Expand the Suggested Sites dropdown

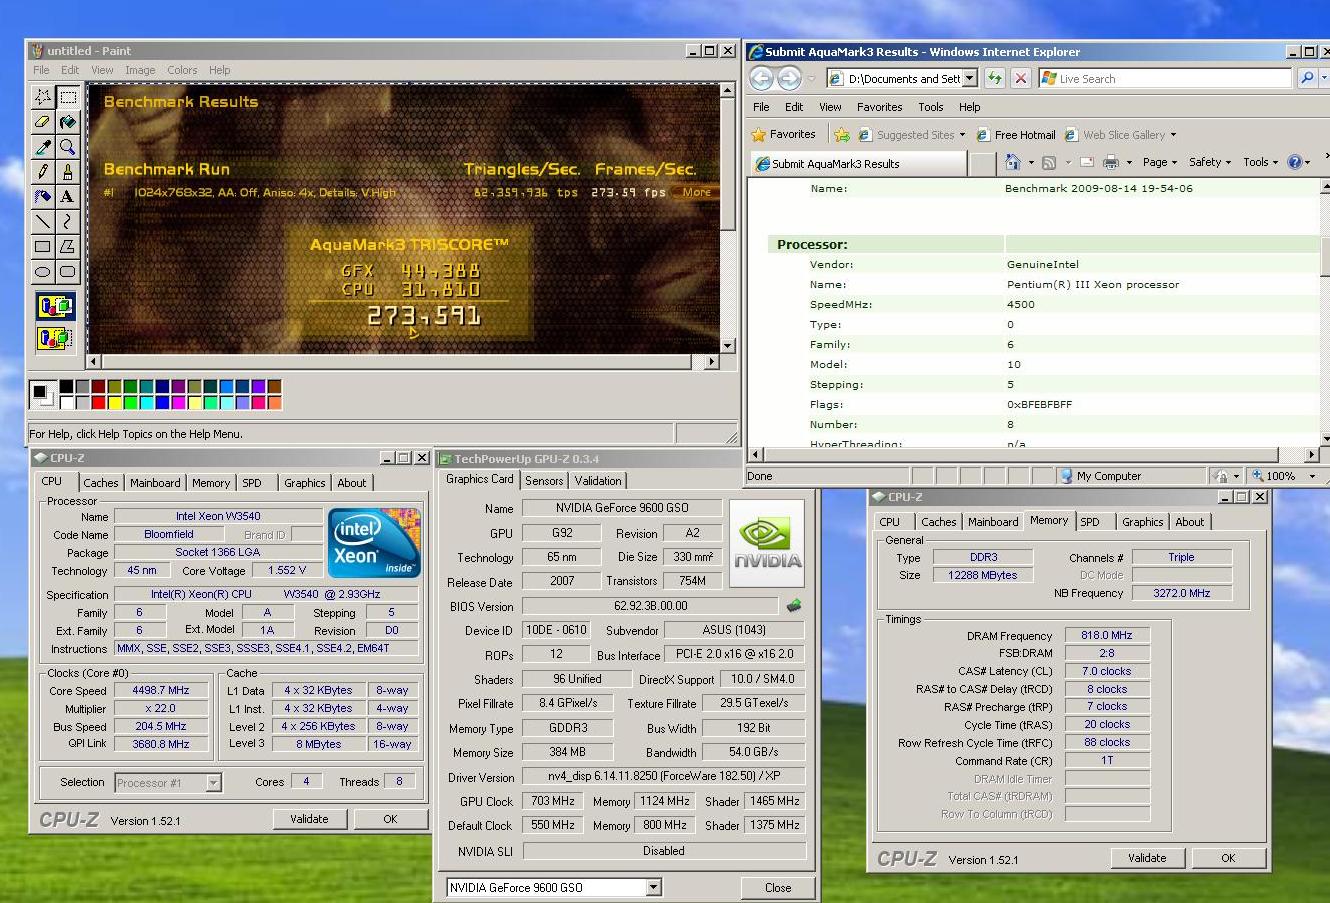pos(962,135)
